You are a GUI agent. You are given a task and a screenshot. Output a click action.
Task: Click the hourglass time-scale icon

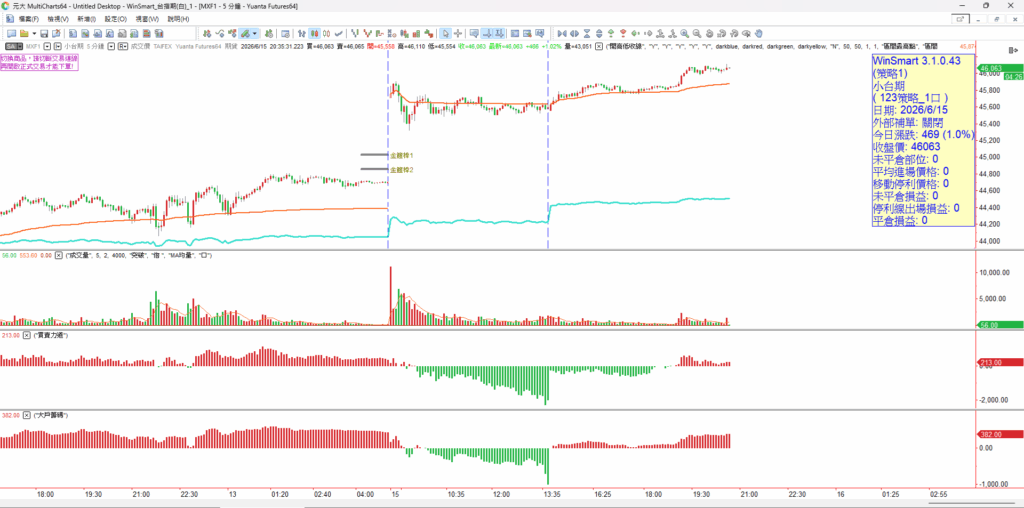coord(587,33)
